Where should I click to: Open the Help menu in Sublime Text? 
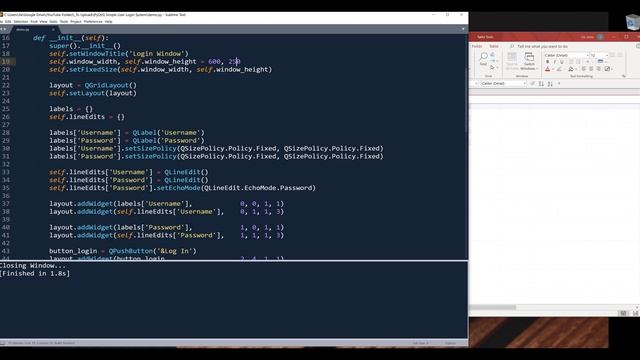[108, 22]
